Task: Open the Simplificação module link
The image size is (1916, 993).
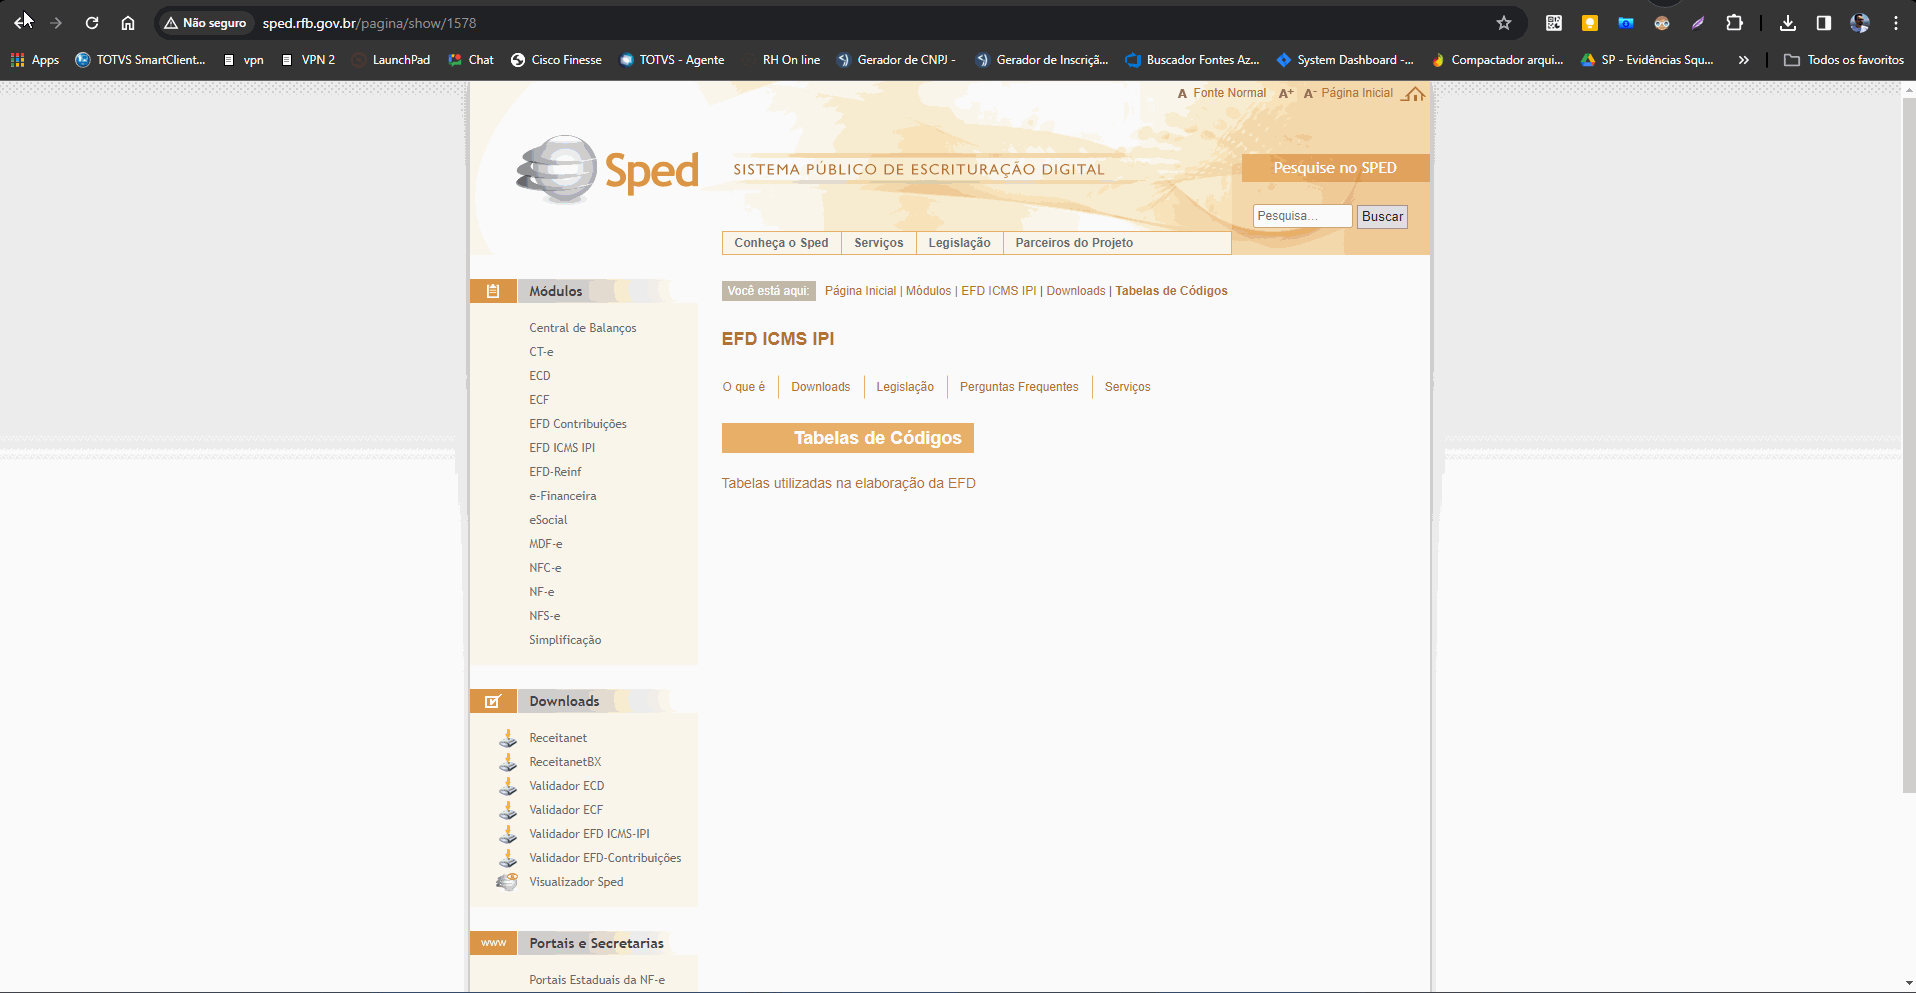Action: point(565,640)
